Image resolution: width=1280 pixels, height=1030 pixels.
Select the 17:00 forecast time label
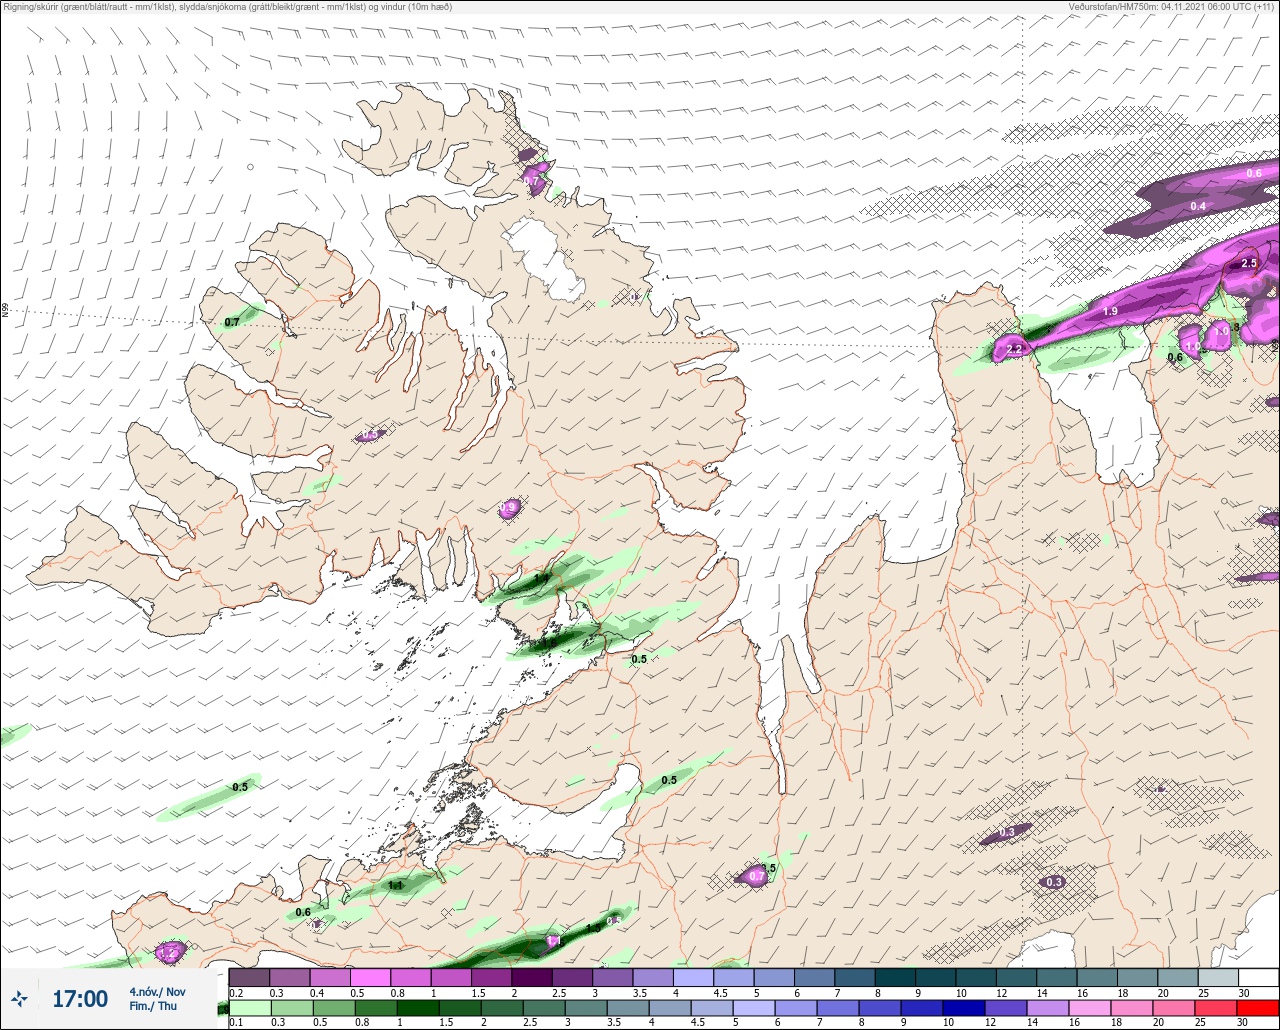(x=80, y=998)
